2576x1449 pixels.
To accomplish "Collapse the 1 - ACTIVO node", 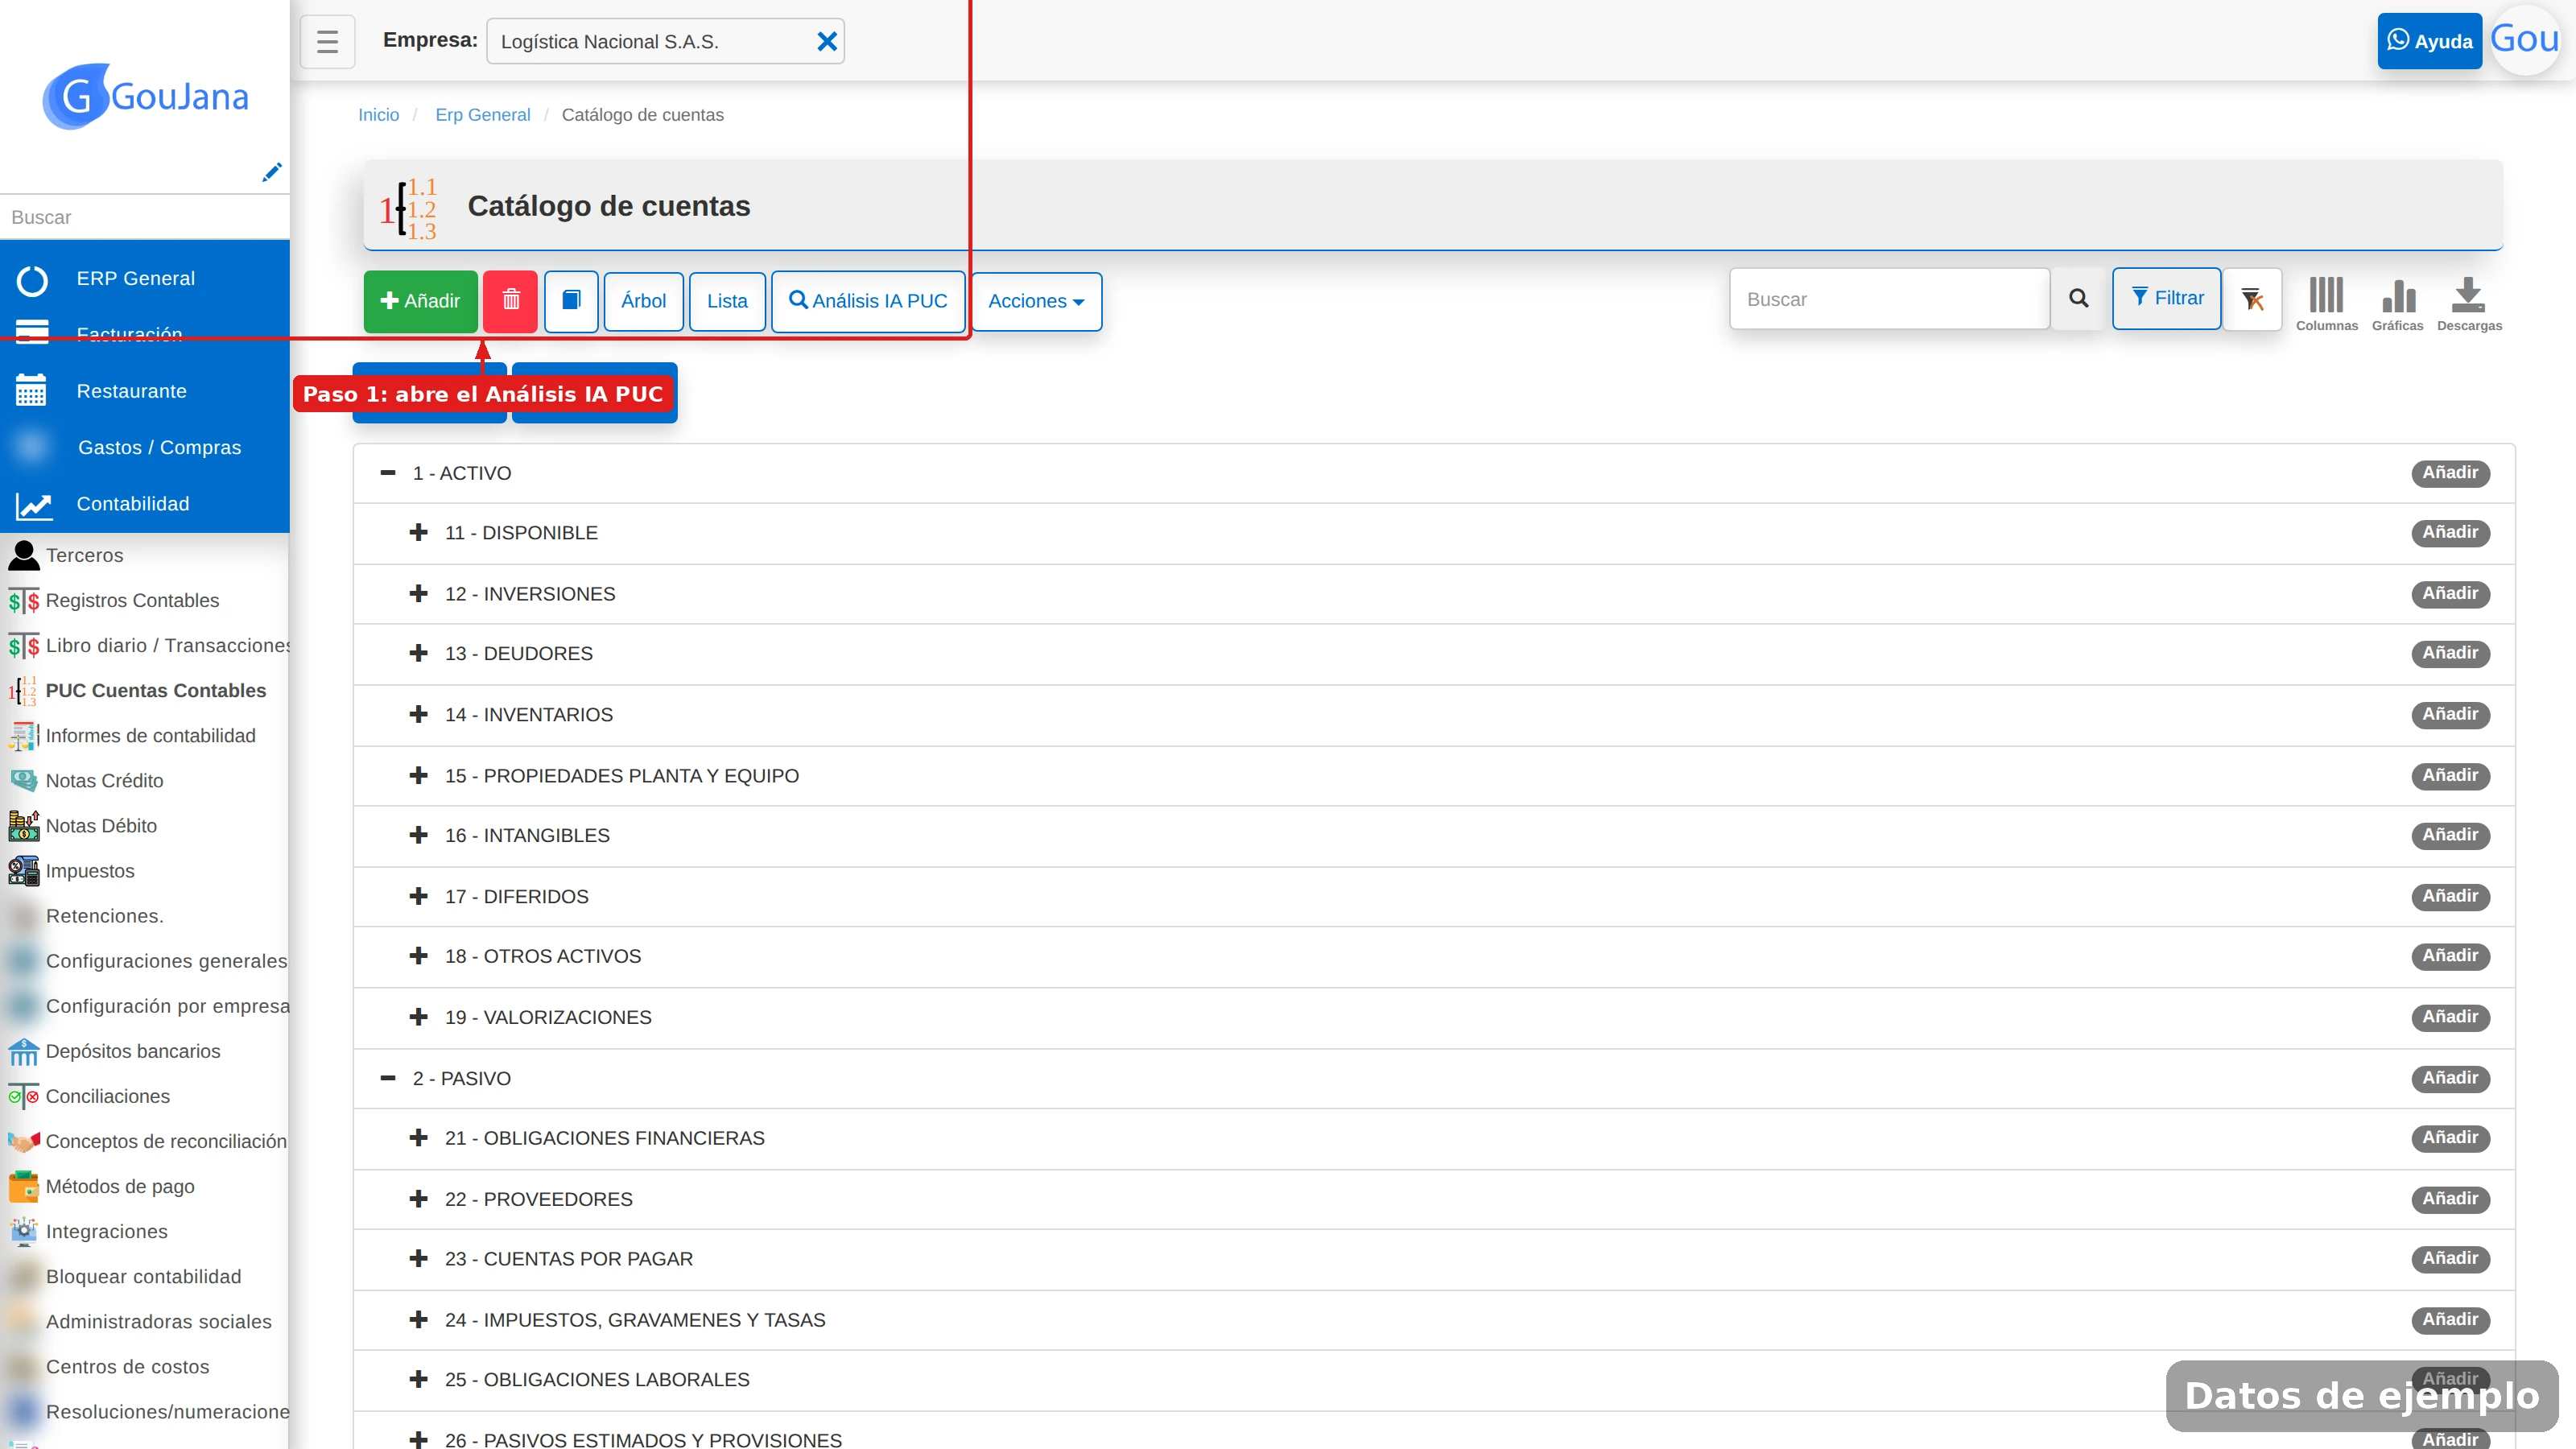I will coord(388,473).
